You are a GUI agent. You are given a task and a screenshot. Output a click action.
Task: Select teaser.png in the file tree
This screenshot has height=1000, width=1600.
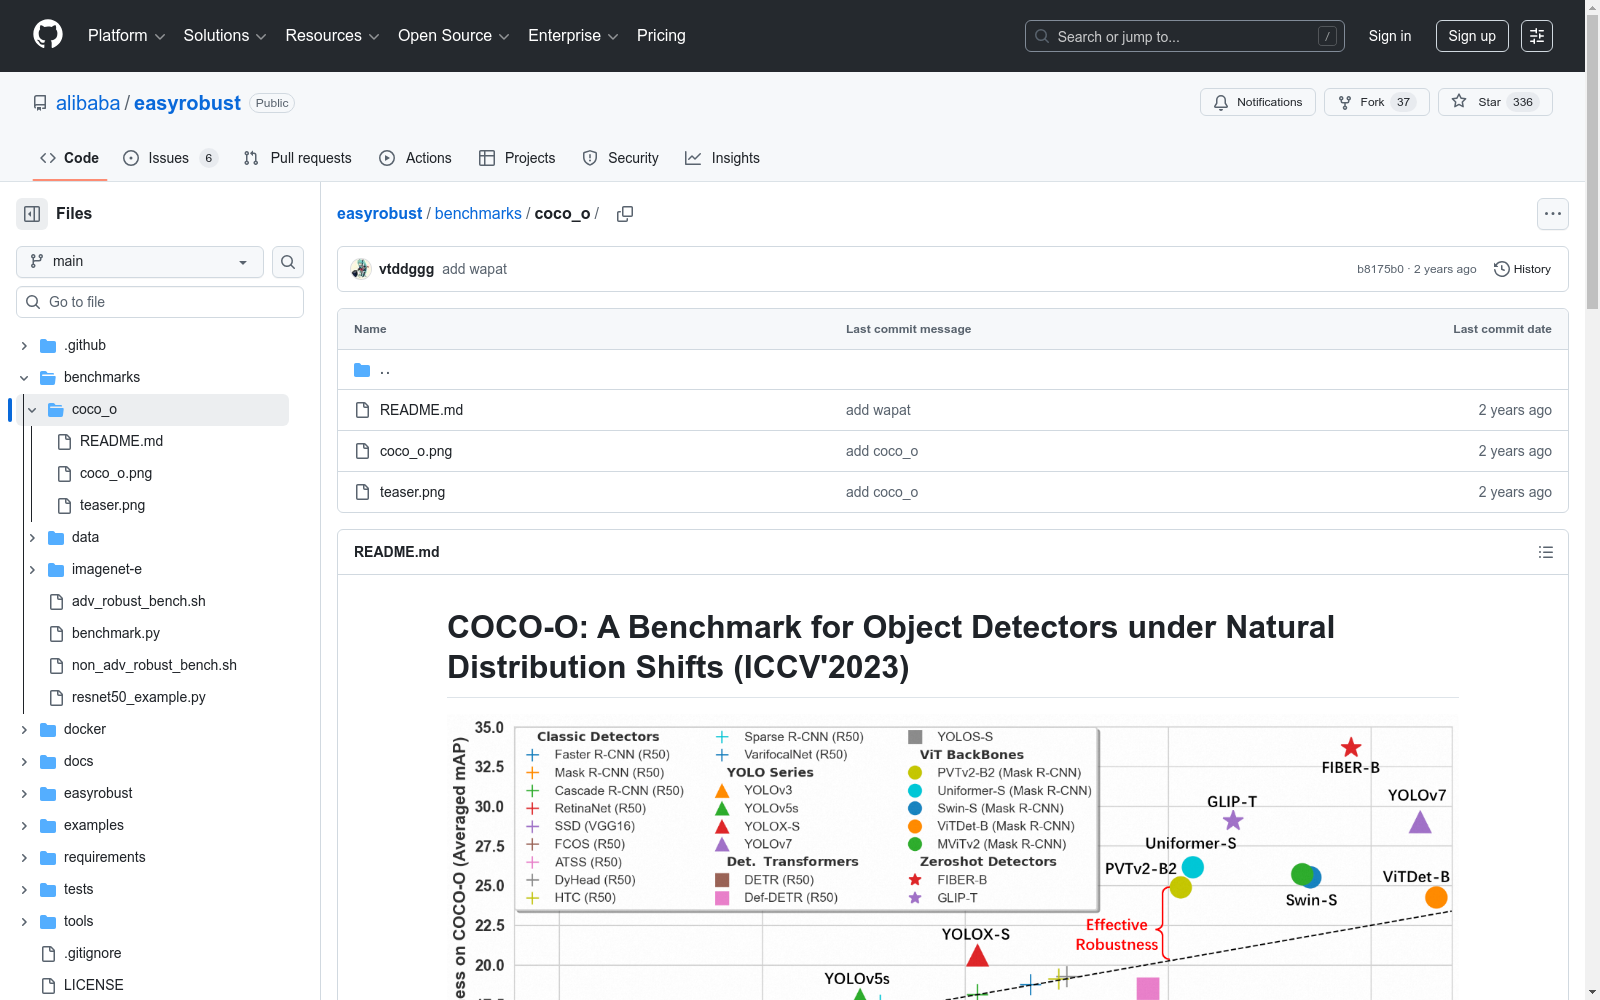(112, 505)
